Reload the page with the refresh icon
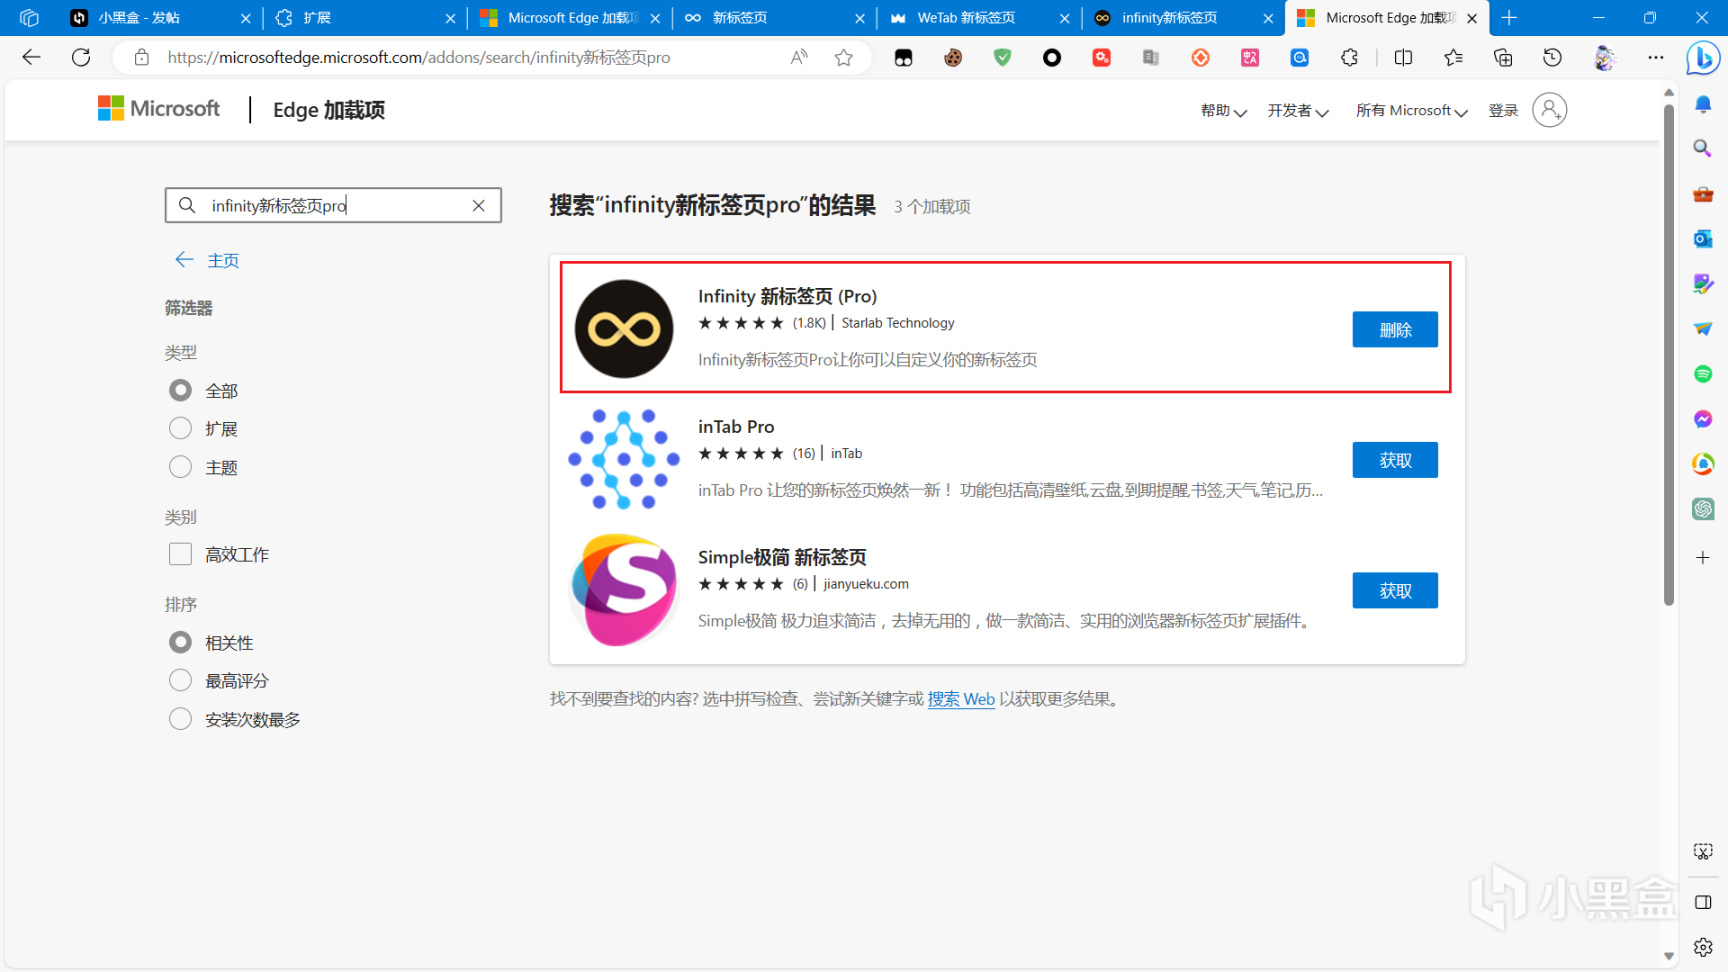 [x=81, y=57]
